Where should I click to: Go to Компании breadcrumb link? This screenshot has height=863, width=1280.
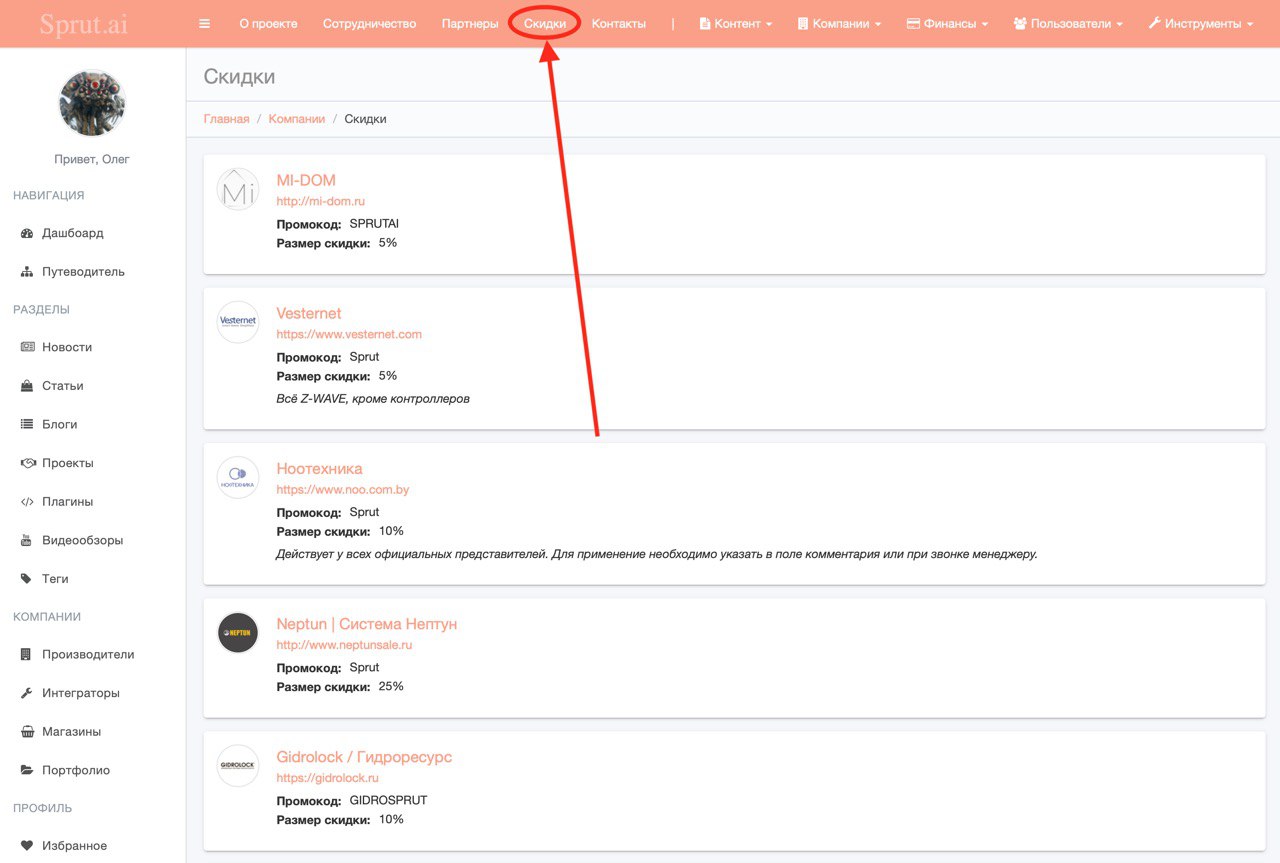(297, 119)
